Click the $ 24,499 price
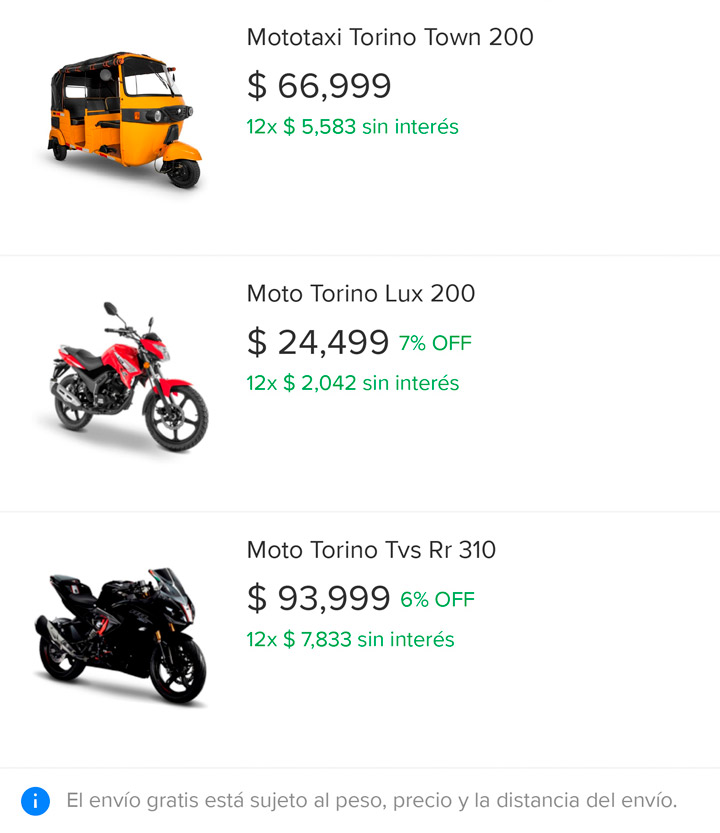Viewport: 720px width, 833px height. click(318, 341)
